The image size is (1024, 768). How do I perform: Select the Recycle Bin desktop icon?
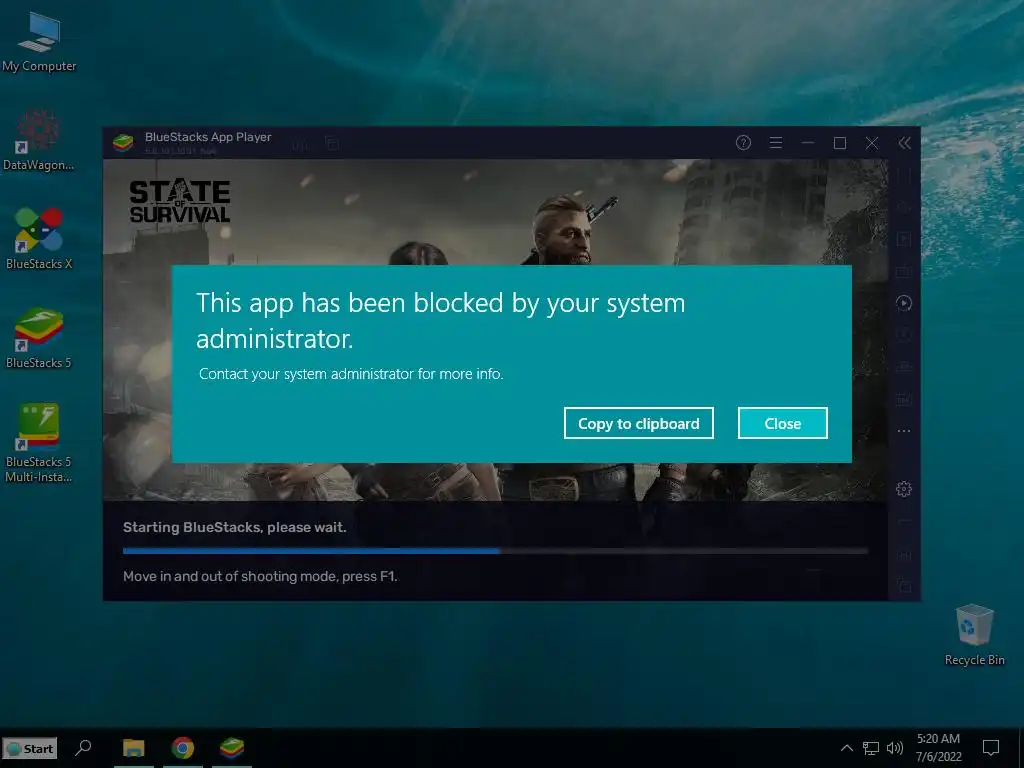click(x=974, y=635)
